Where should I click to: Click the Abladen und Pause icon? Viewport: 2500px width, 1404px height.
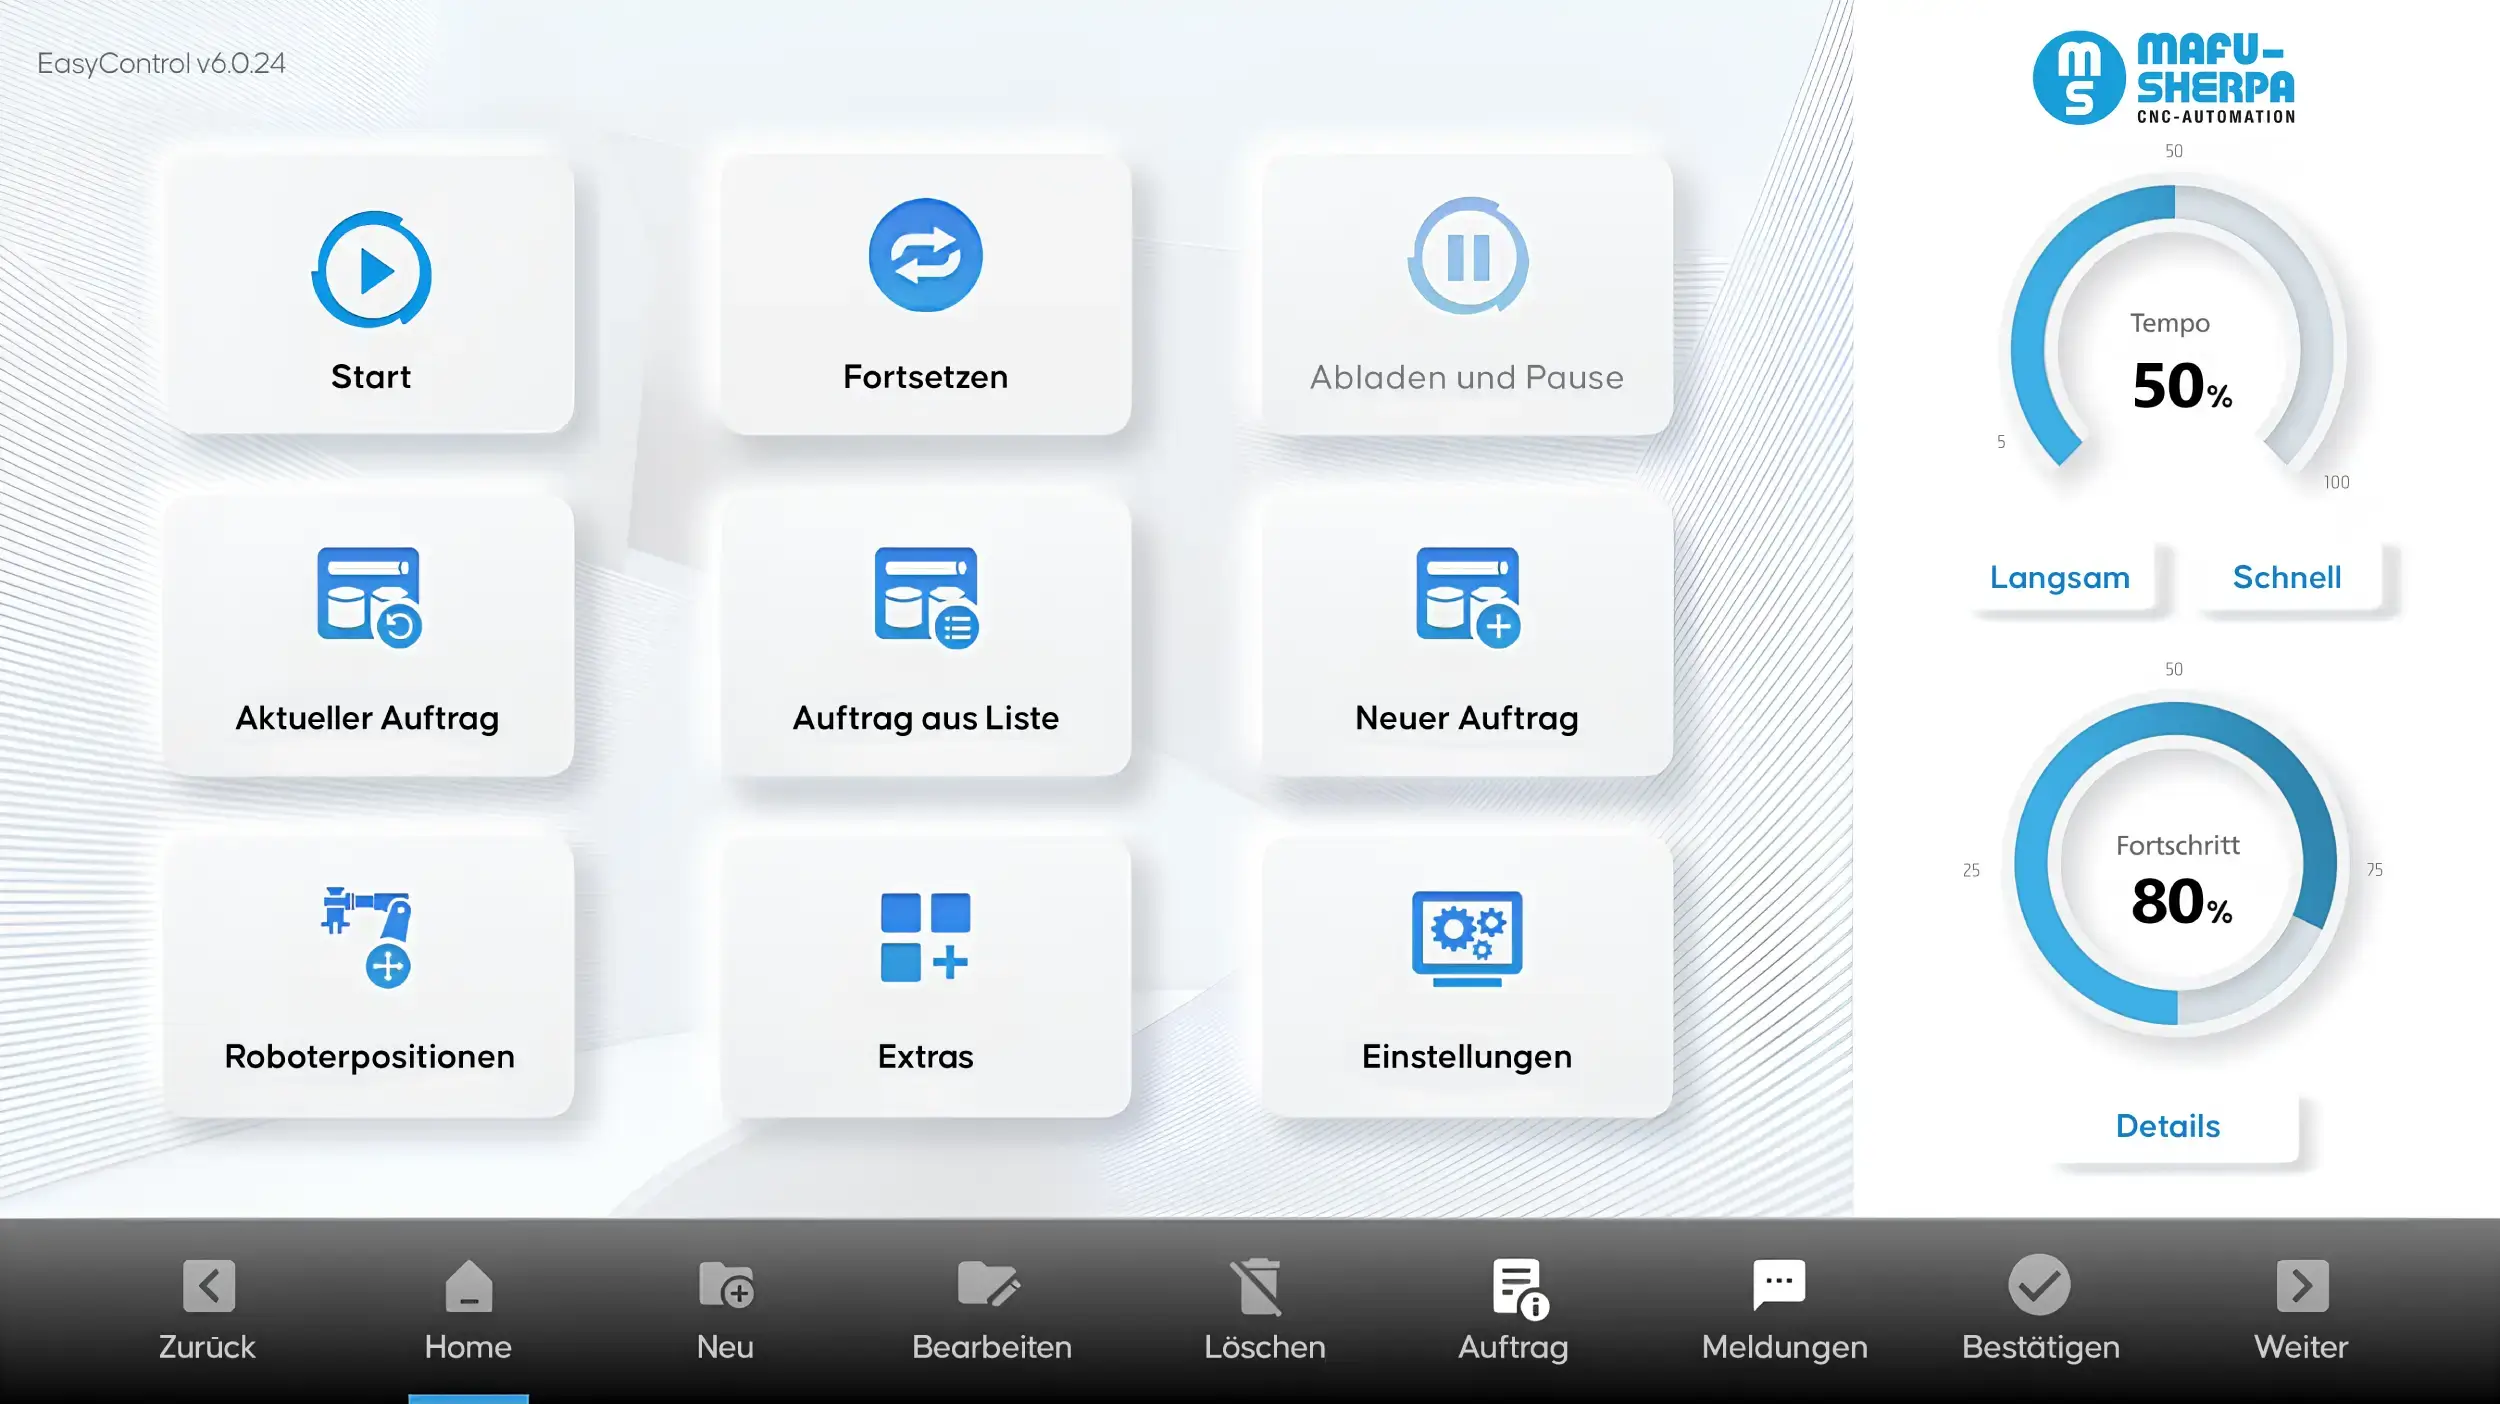click(1466, 260)
